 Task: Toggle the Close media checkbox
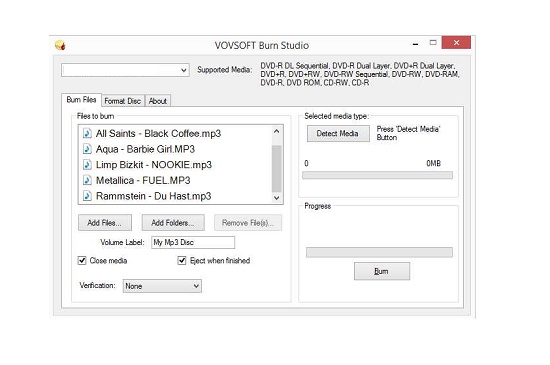click(82, 261)
